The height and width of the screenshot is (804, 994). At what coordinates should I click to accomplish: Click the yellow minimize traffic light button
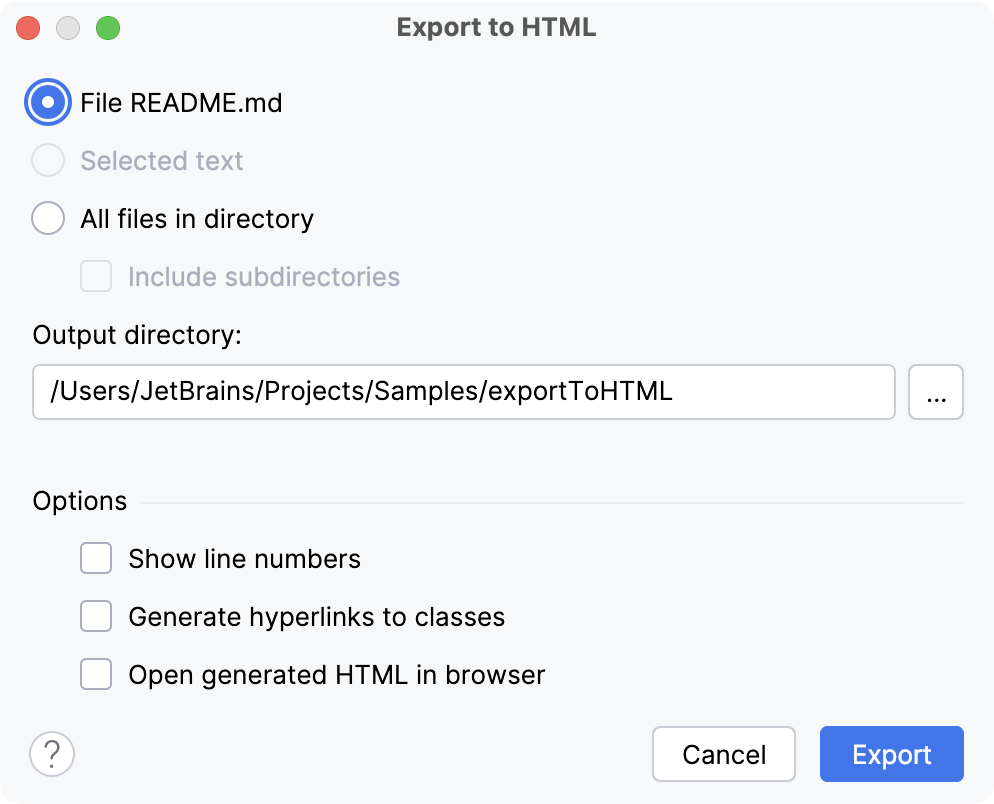[x=68, y=28]
